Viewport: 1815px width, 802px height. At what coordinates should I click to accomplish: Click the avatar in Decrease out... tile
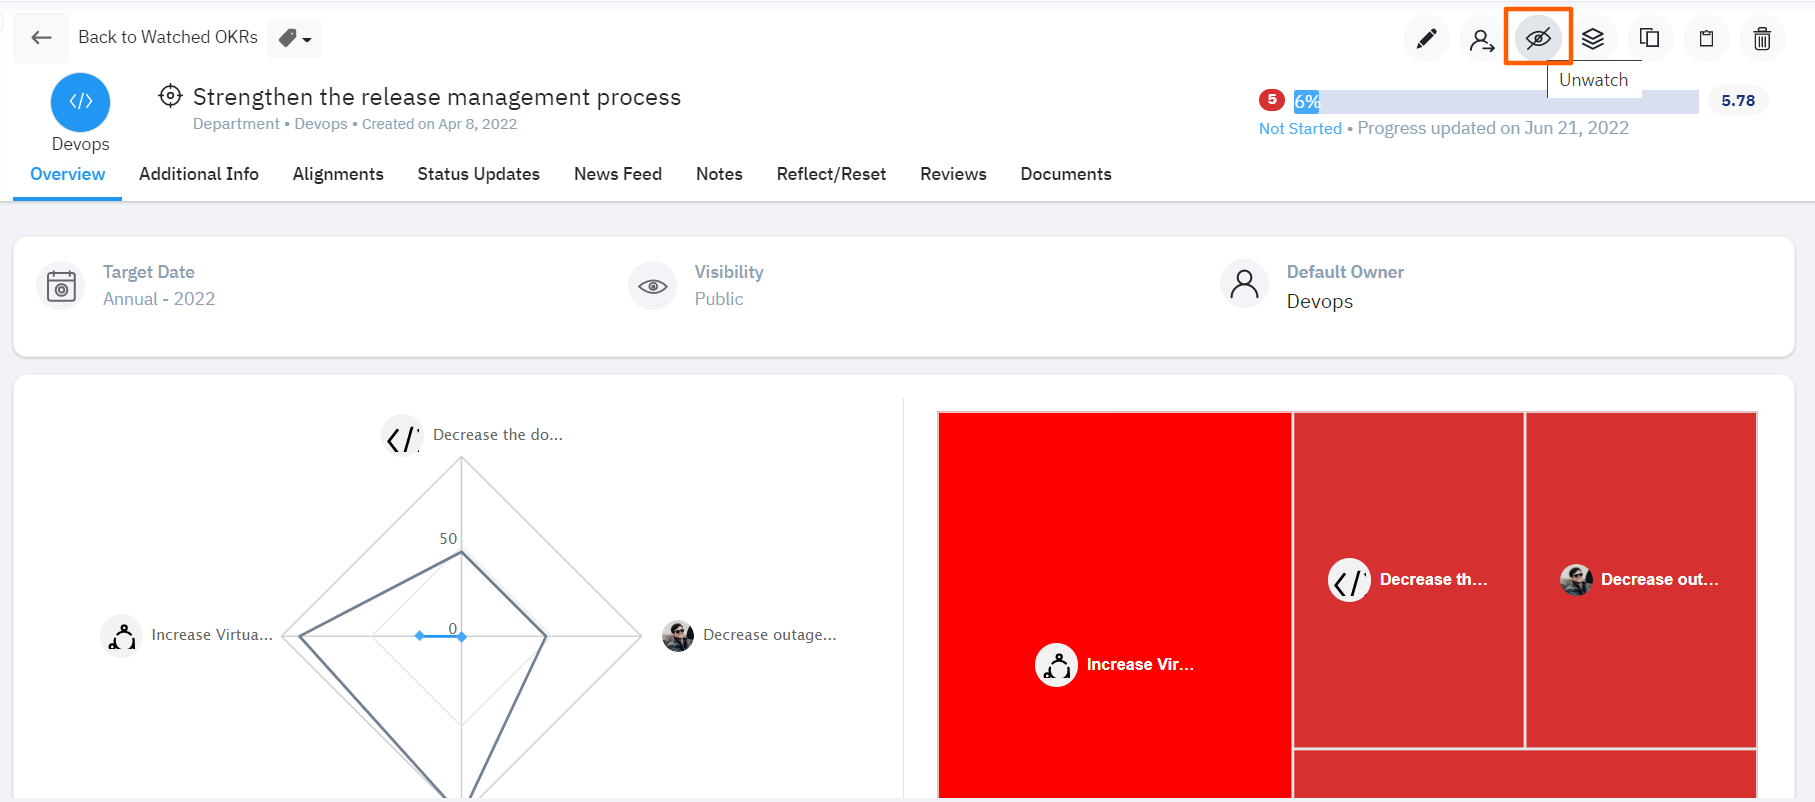pyautogui.click(x=1576, y=580)
